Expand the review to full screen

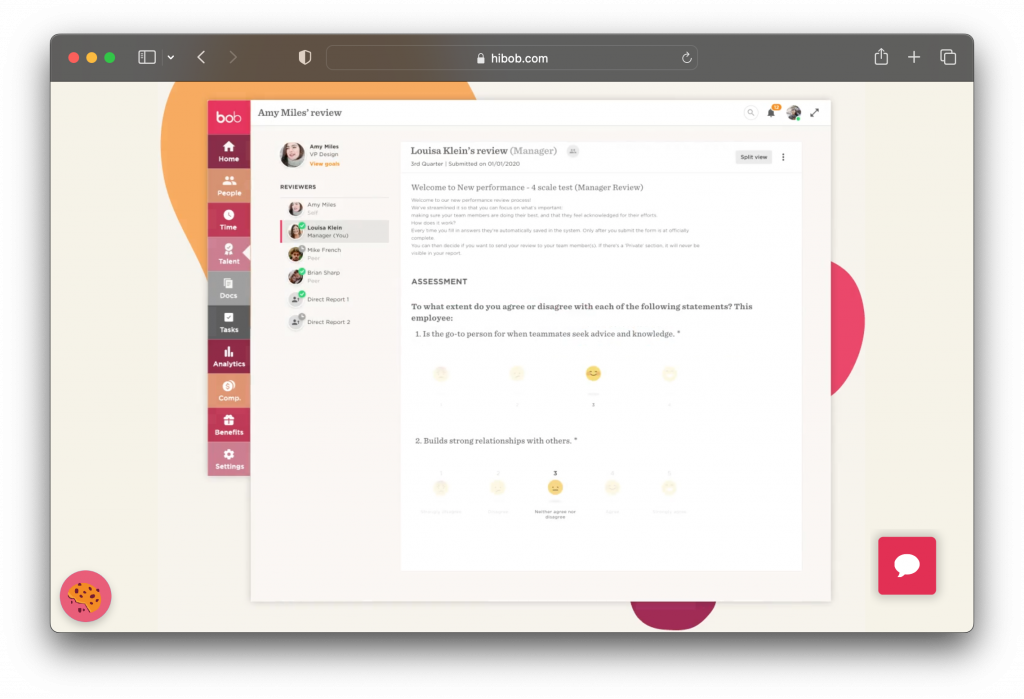pyautogui.click(x=814, y=112)
